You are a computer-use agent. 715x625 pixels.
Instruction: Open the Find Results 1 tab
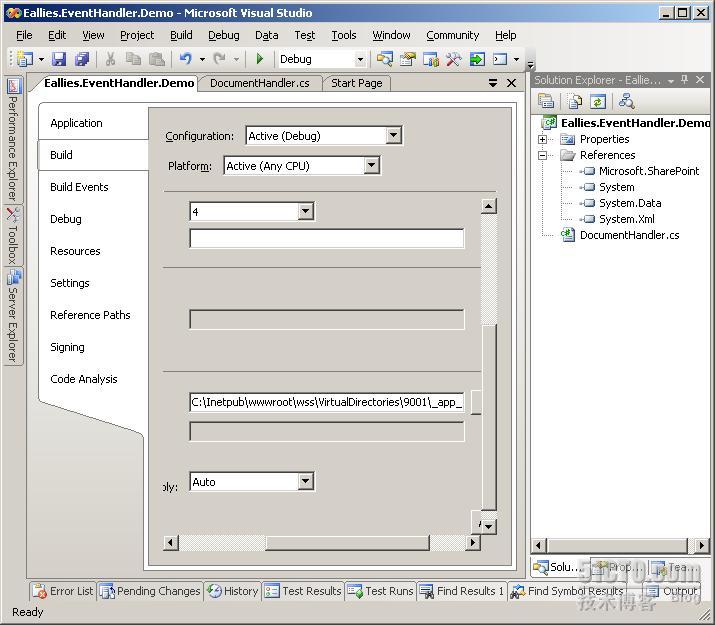click(x=461, y=591)
